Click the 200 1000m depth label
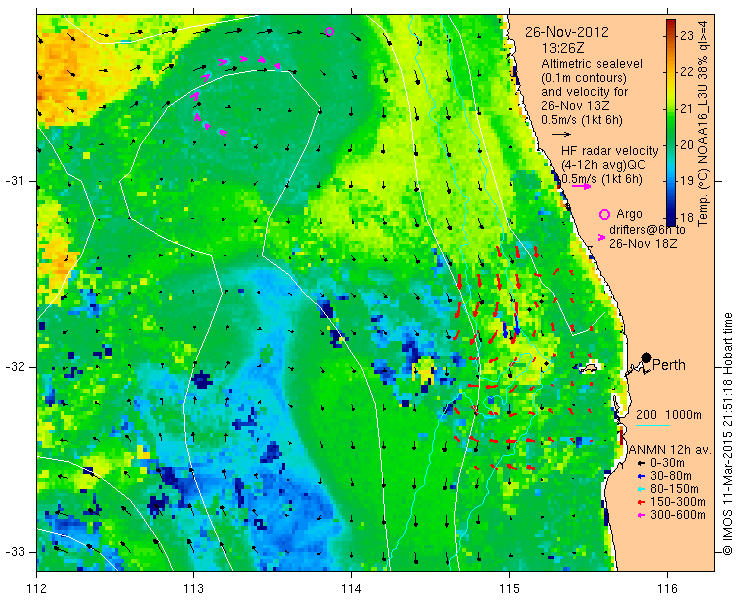This screenshot has height=600, width=740. [669, 415]
